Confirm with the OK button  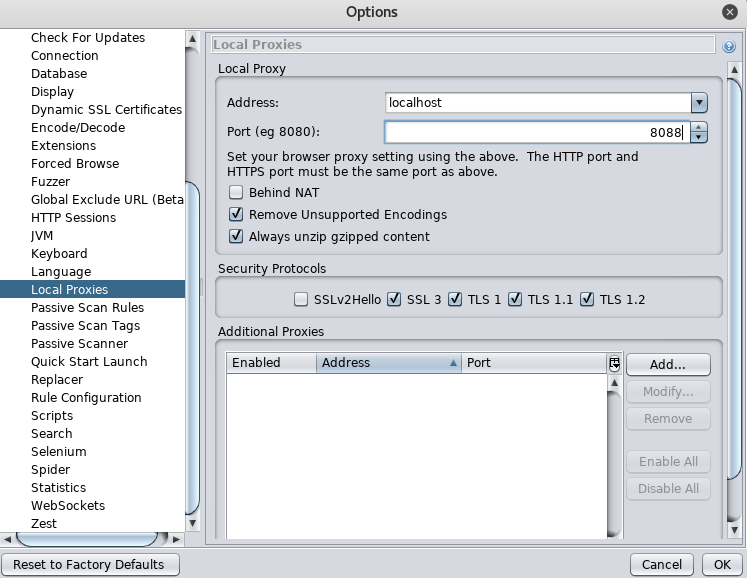click(x=722, y=565)
